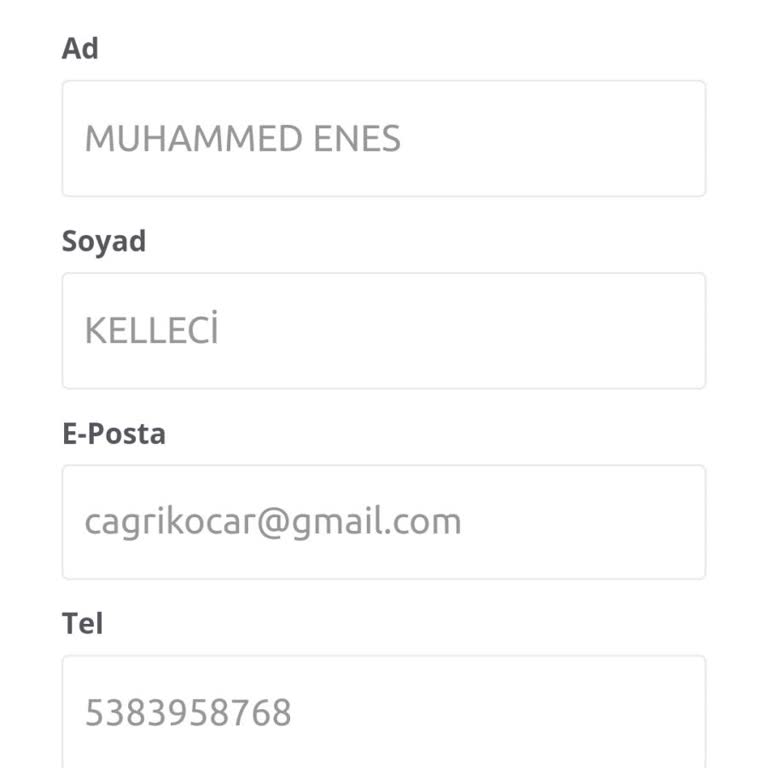Click the Ad input field
Image resolution: width=768 pixels, height=768 pixels.
384,138
